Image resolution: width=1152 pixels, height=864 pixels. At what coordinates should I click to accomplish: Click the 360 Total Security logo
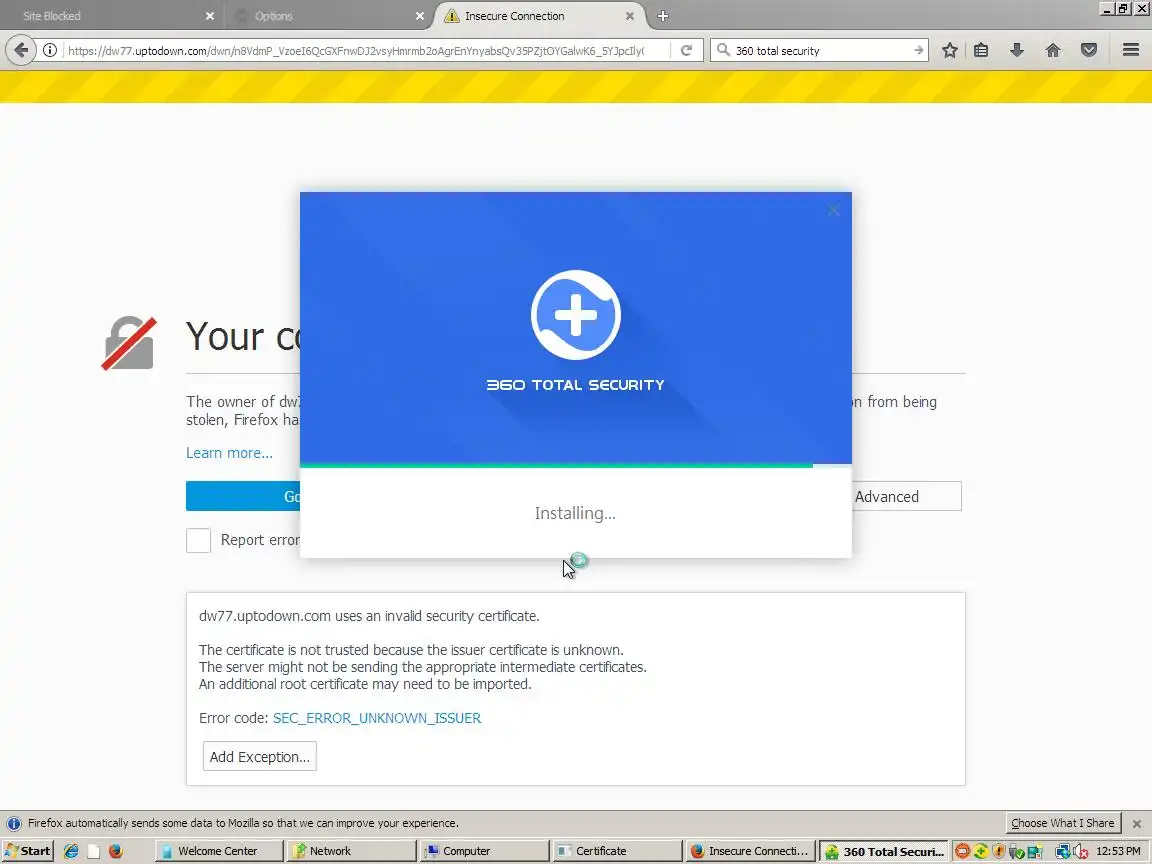coord(575,314)
